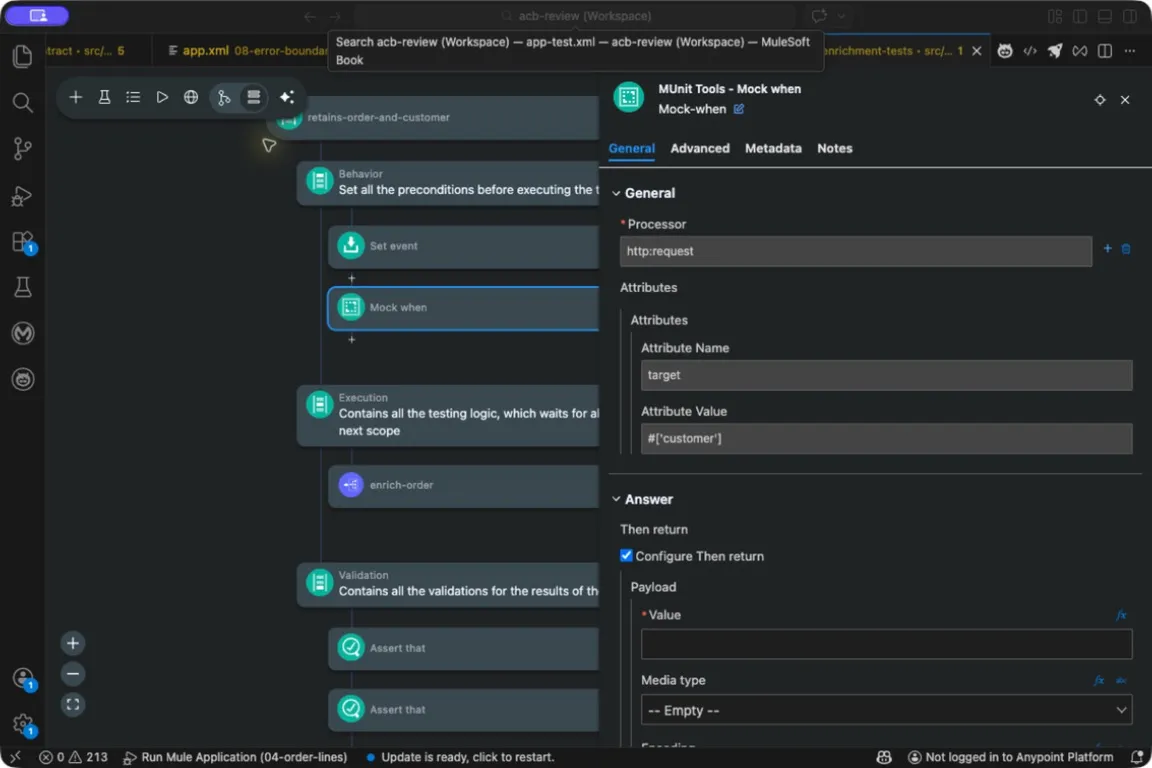Click the Attribute Value input field
This screenshot has width=1152, height=768.
pos(886,439)
